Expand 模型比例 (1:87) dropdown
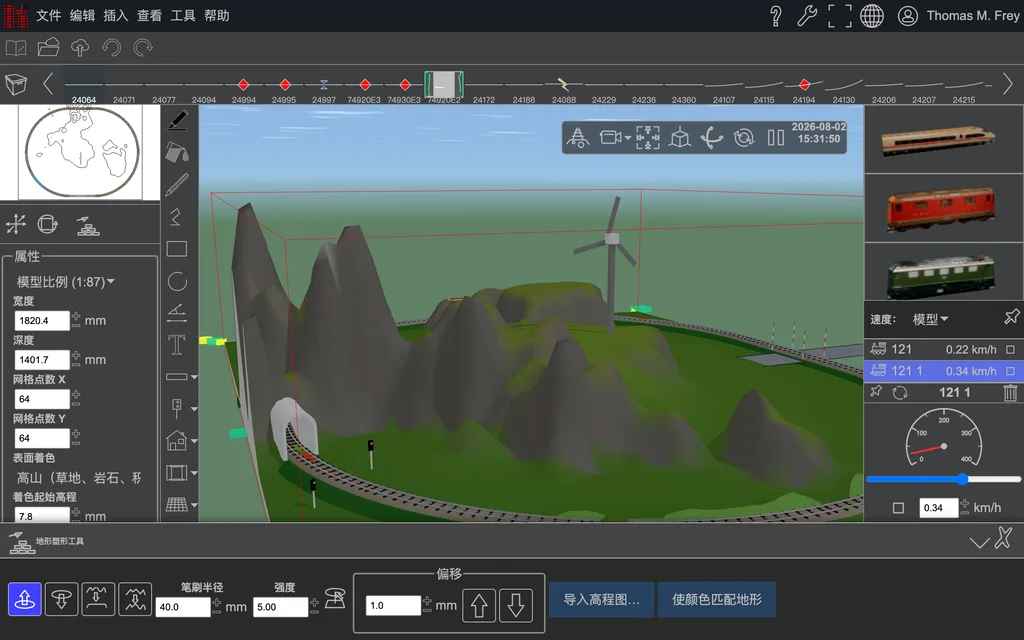 65,281
